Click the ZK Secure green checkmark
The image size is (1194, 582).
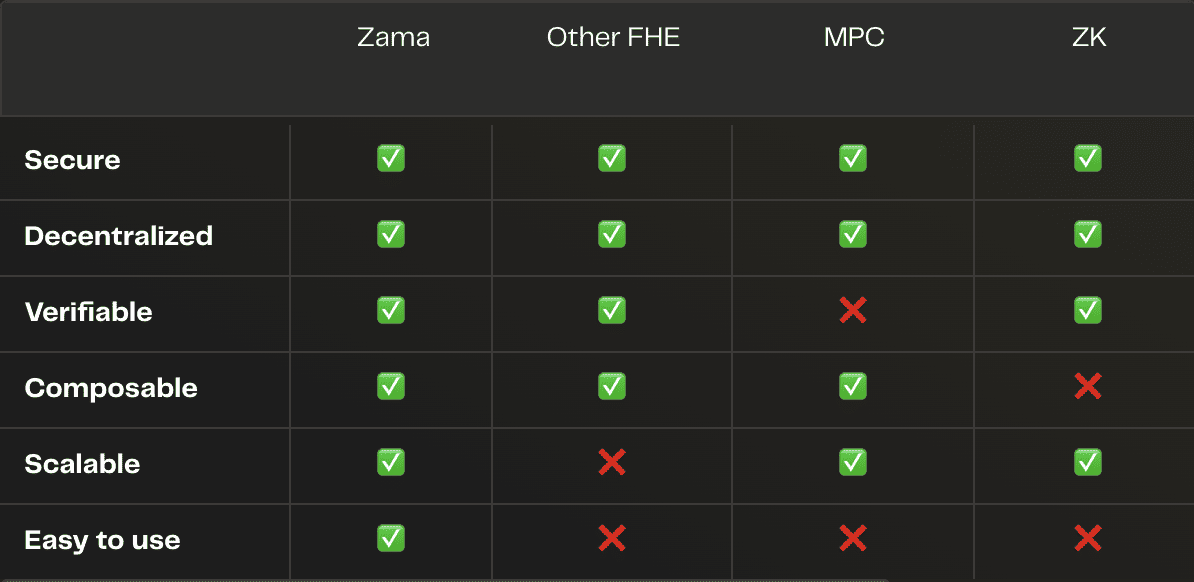[1087, 158]
